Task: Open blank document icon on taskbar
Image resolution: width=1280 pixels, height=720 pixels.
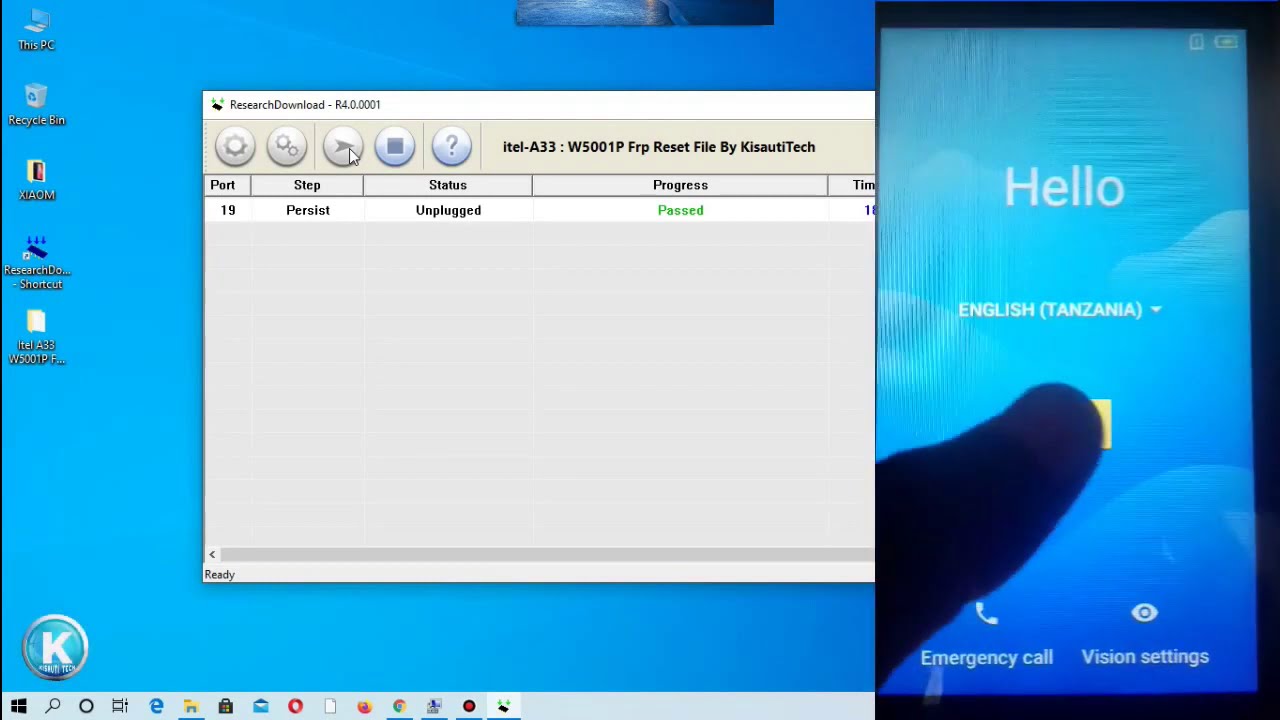Action: (x=330, y=706)
